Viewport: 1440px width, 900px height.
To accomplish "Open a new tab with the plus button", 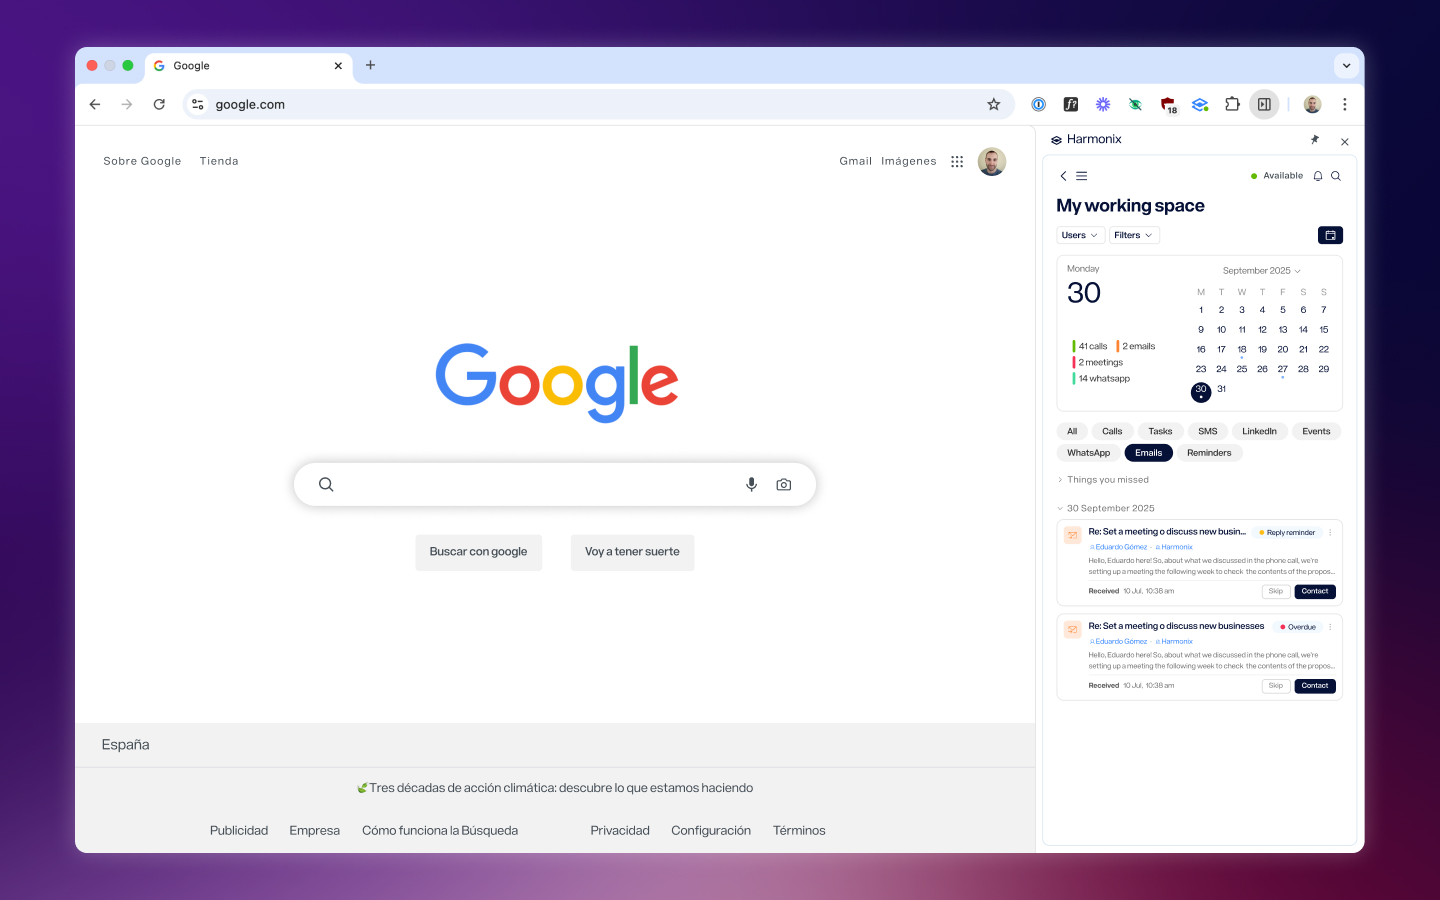I will pos(370,65).
